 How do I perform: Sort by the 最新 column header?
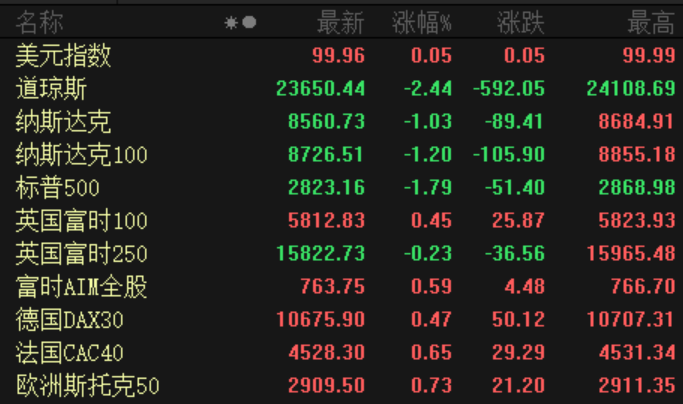[x=341, y=23]
